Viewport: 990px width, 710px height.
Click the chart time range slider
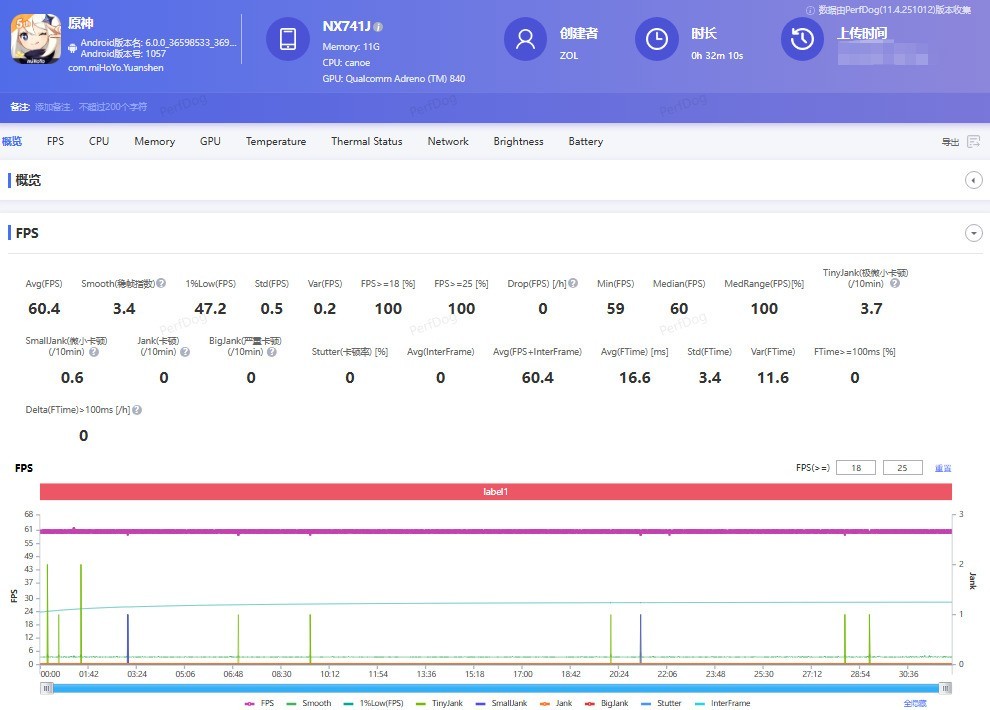[x=495, y=688]
